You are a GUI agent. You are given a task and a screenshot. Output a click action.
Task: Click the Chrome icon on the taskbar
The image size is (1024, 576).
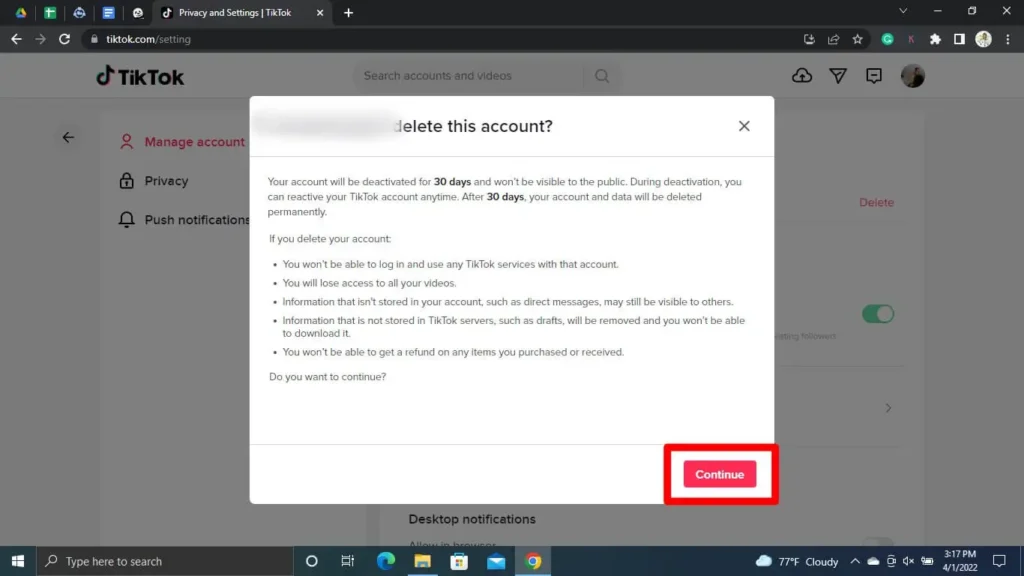[533, 561]
